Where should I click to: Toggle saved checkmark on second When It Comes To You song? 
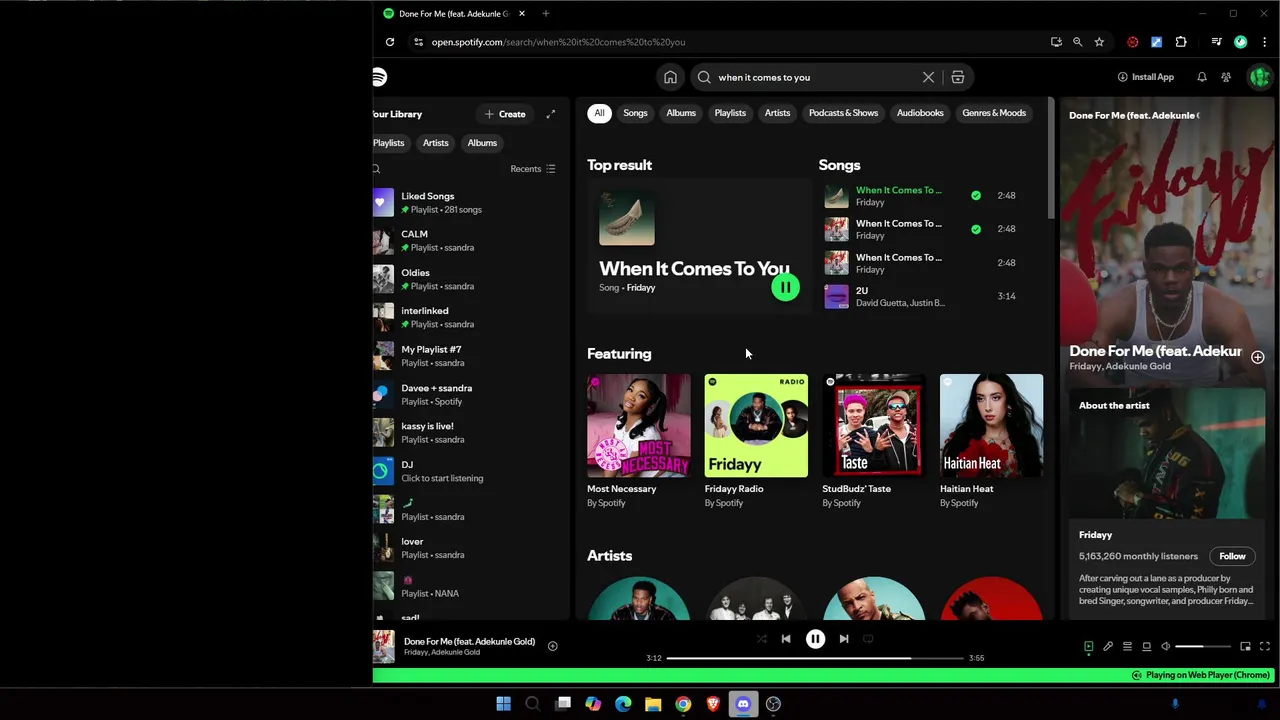(976, 229)
